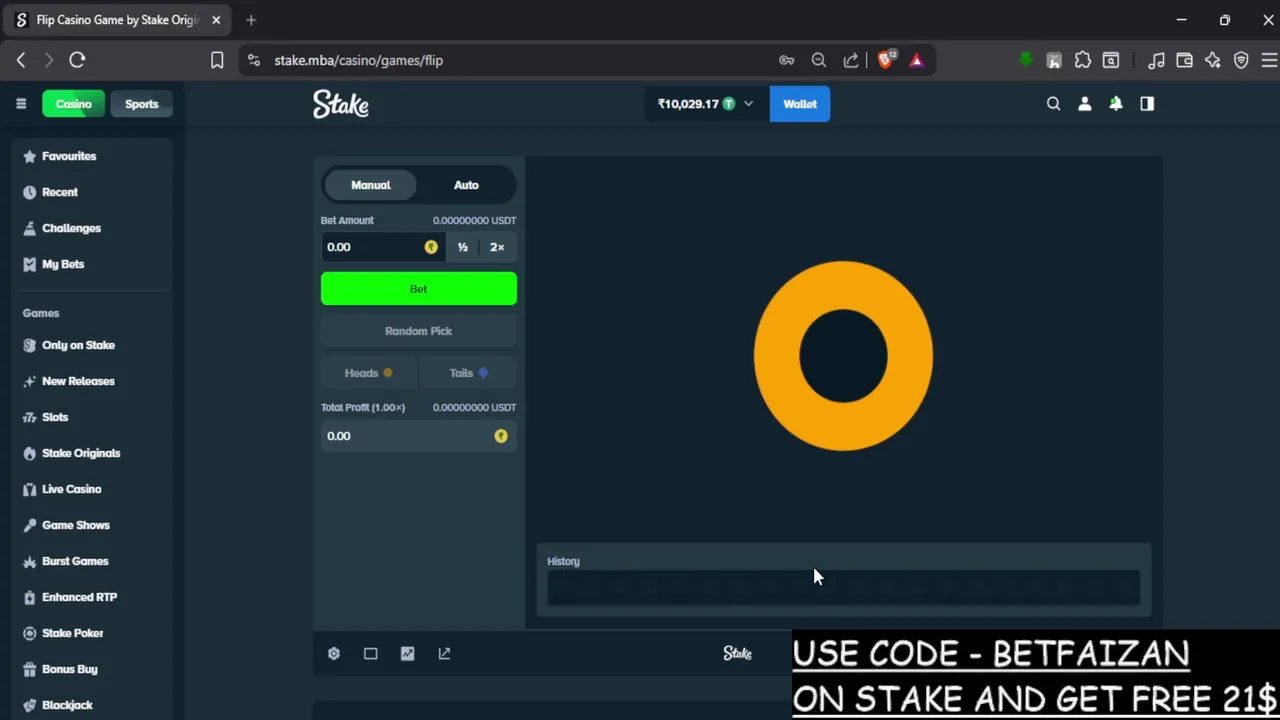Bookmark this page icon
The width and height of the screenshot is (1280, 720).
[217, 60]
